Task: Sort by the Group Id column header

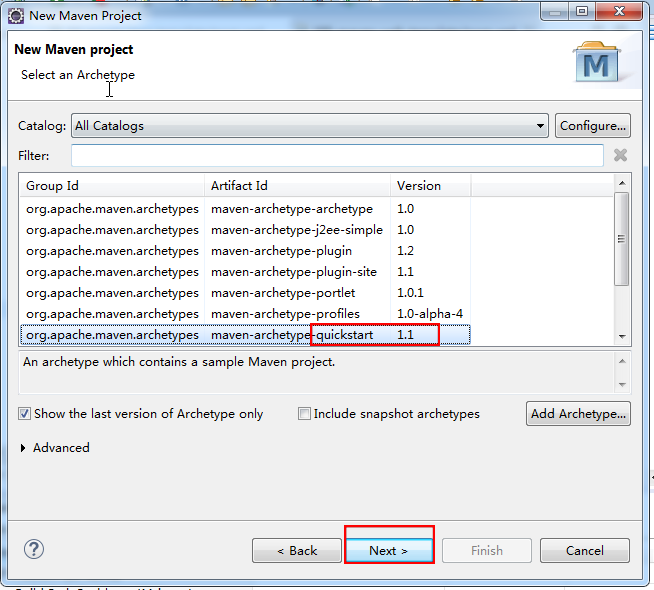Action: (x=112, y=186)
